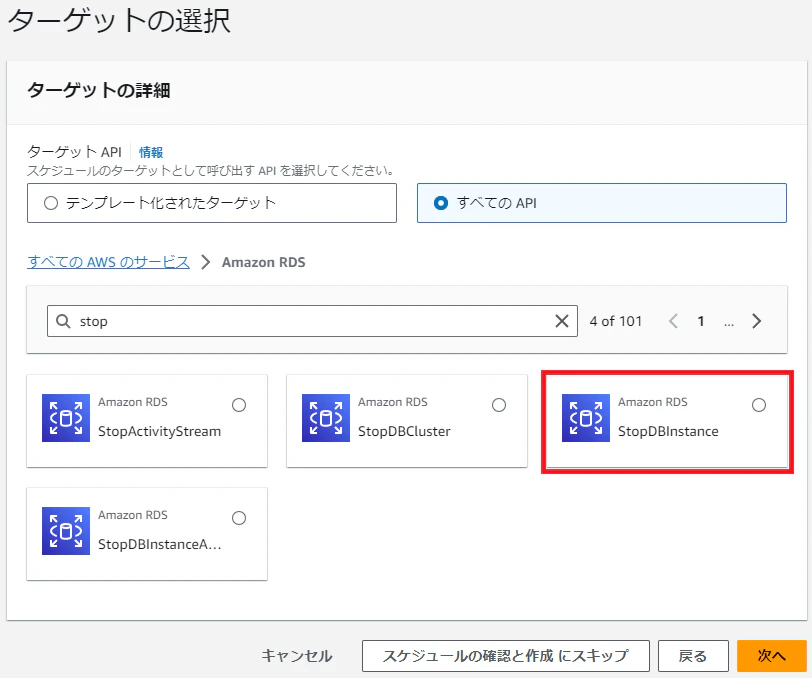Focus the API search input field

pyautogui.click(x=312, y=321)
